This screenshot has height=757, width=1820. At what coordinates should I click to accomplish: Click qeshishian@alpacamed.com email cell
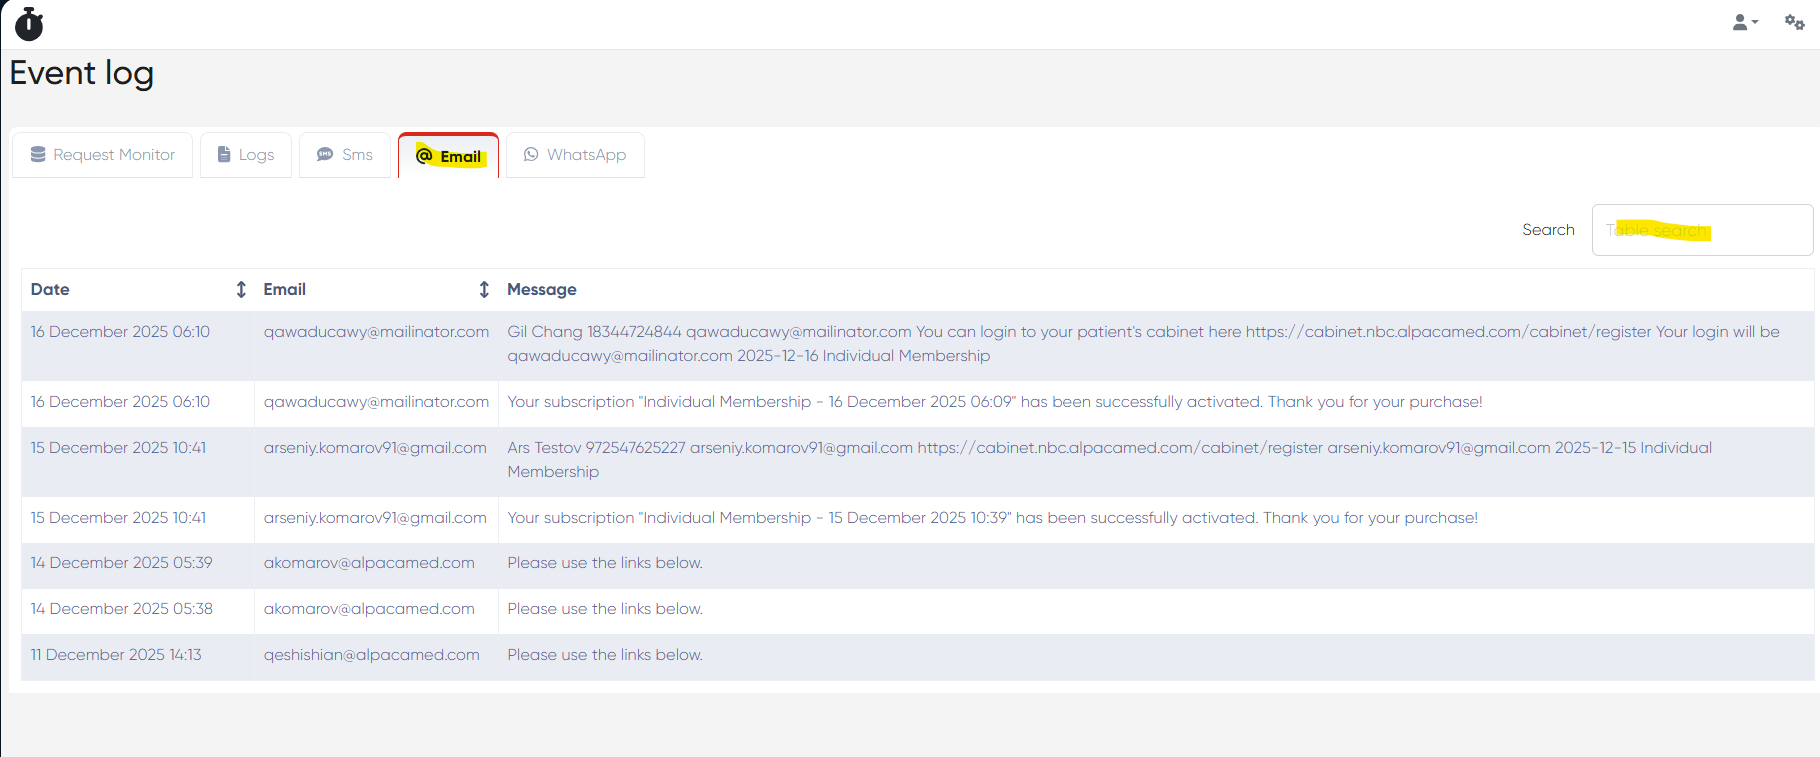[x=371, y=655]
